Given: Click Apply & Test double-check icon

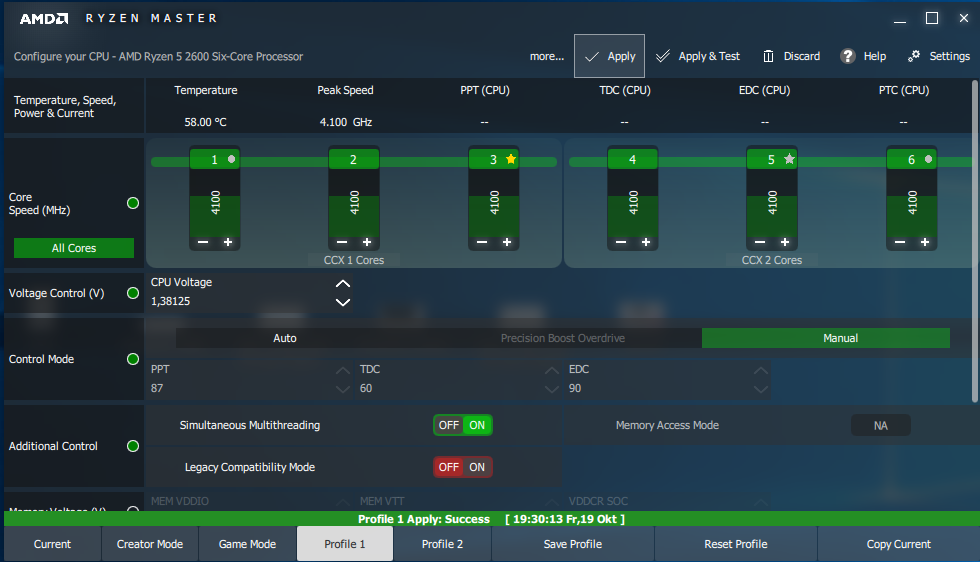Looking at the screenshot, I should click(663, 56).
